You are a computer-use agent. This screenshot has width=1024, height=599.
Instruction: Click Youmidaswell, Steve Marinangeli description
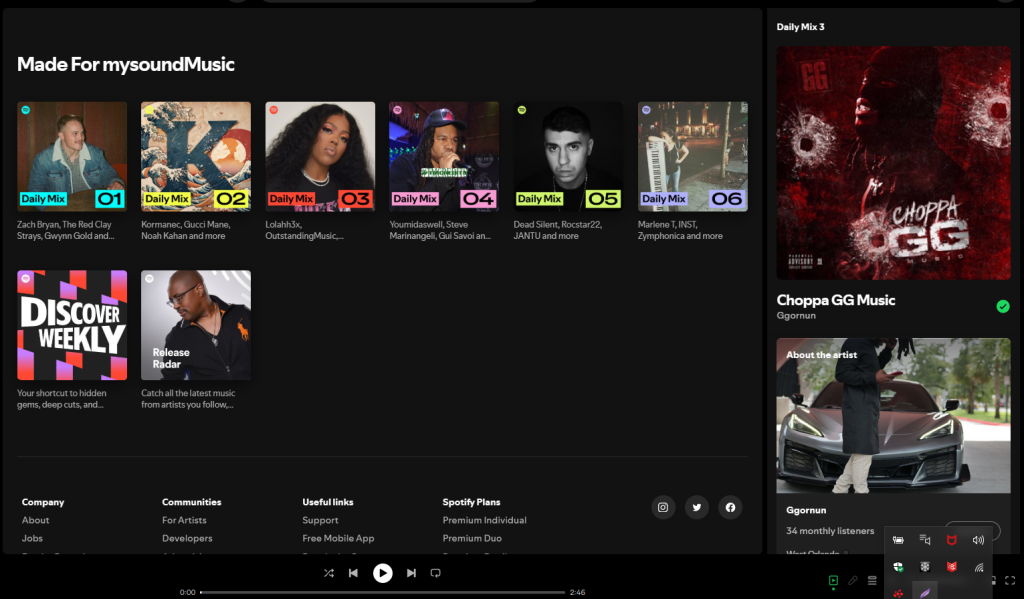click(x=440, y=230)
